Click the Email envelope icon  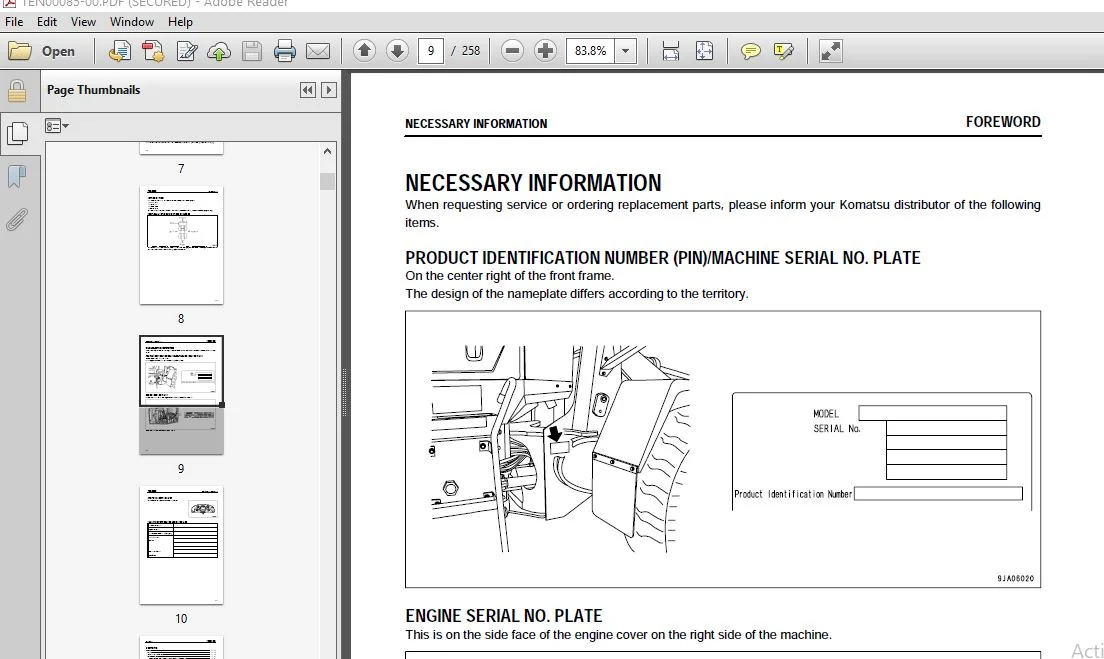tap(318, 51)
